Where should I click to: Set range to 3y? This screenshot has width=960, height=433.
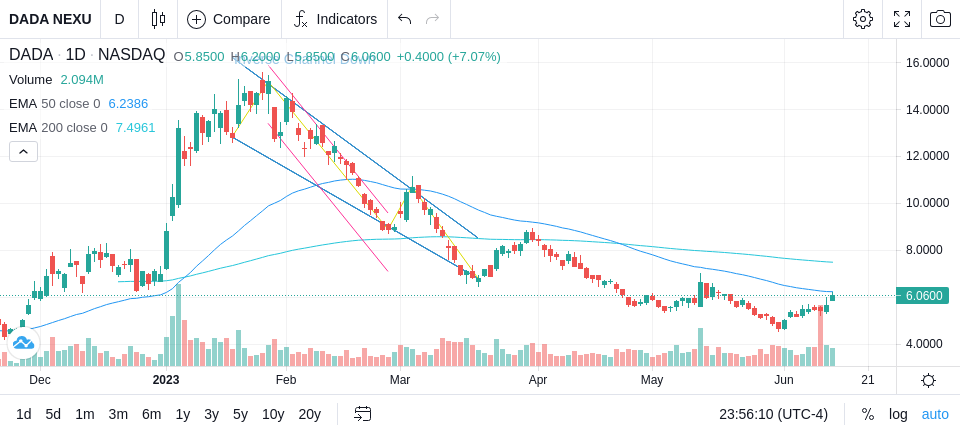pyautogui.click(x=211, y=415)
